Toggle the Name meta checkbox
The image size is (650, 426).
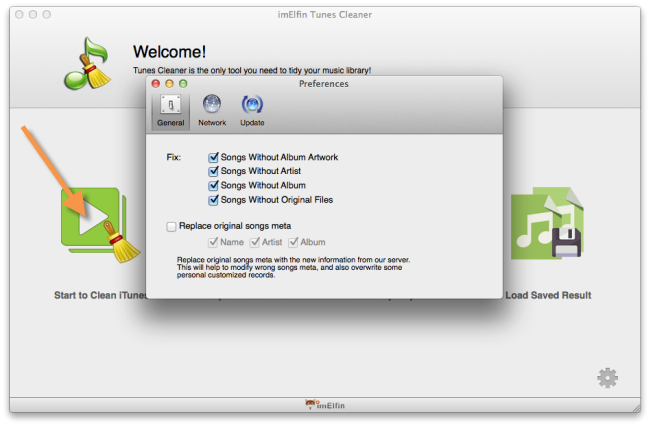click(213, 242)
